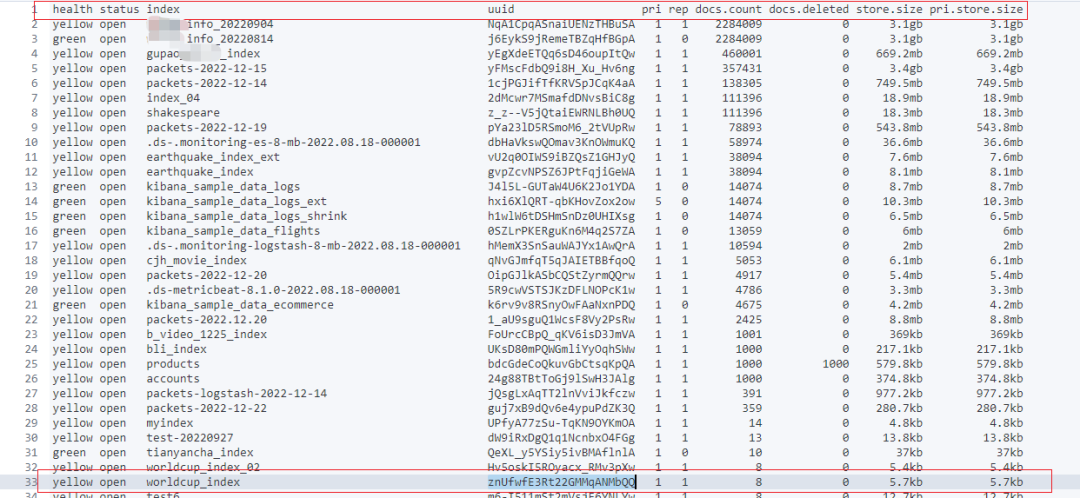
Task: Click the kibana_sample_data_ecommerce index name
Action: click(240, 304)
